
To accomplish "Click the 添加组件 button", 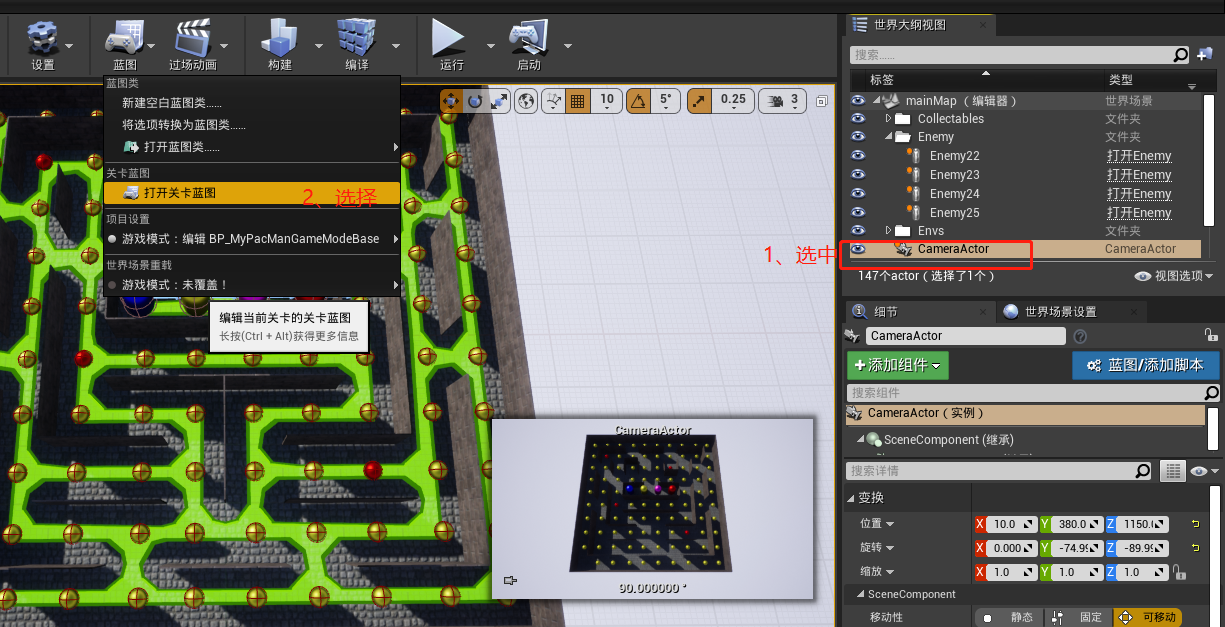I will 897,366.
